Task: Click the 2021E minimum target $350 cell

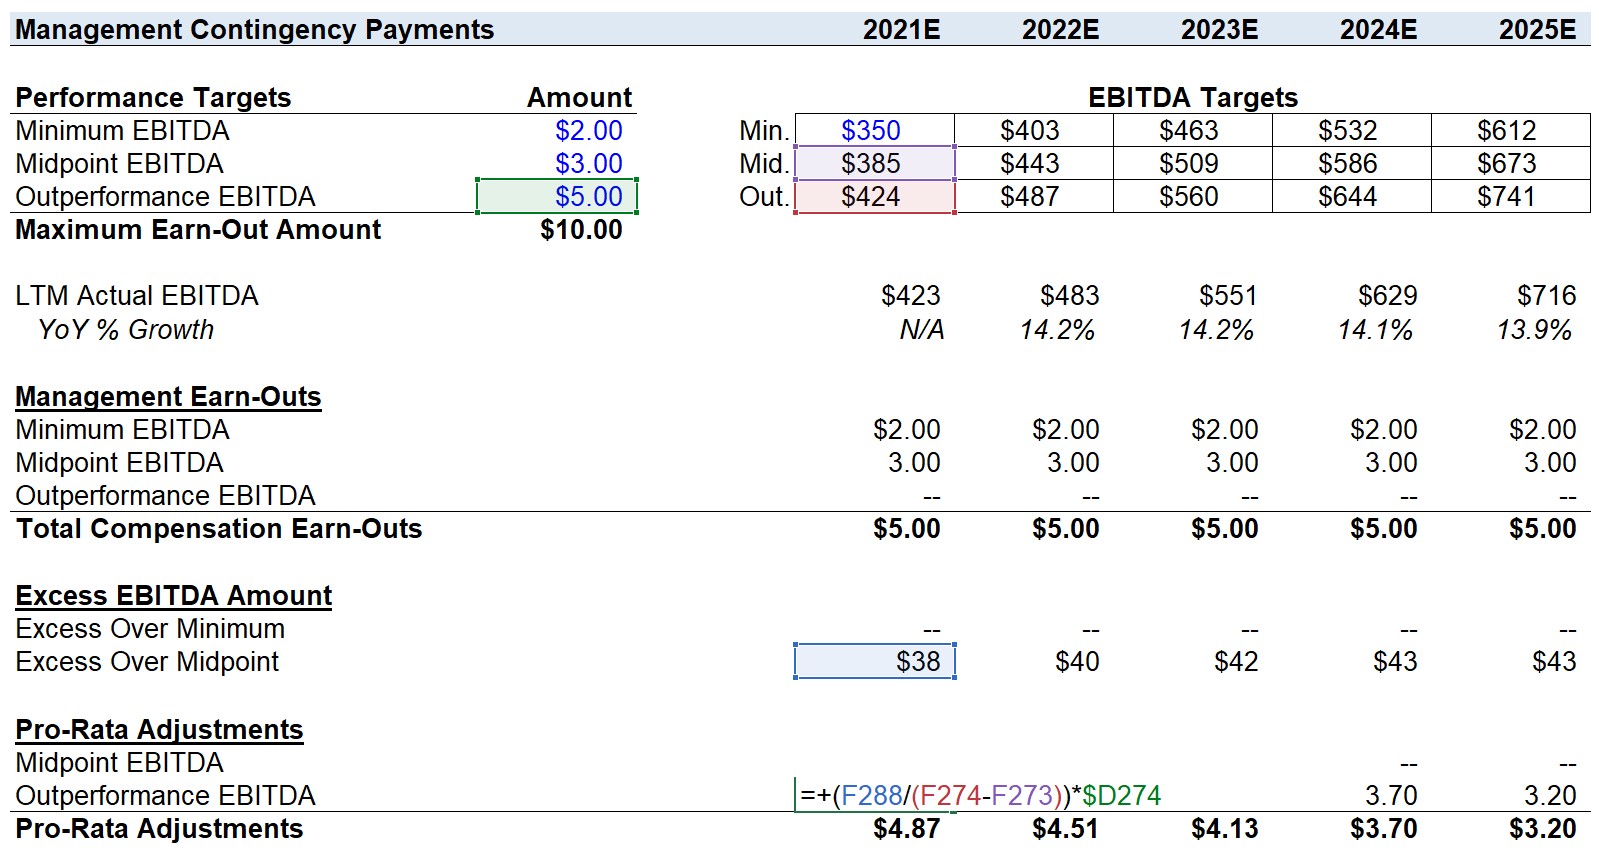Action: [875, 130]
